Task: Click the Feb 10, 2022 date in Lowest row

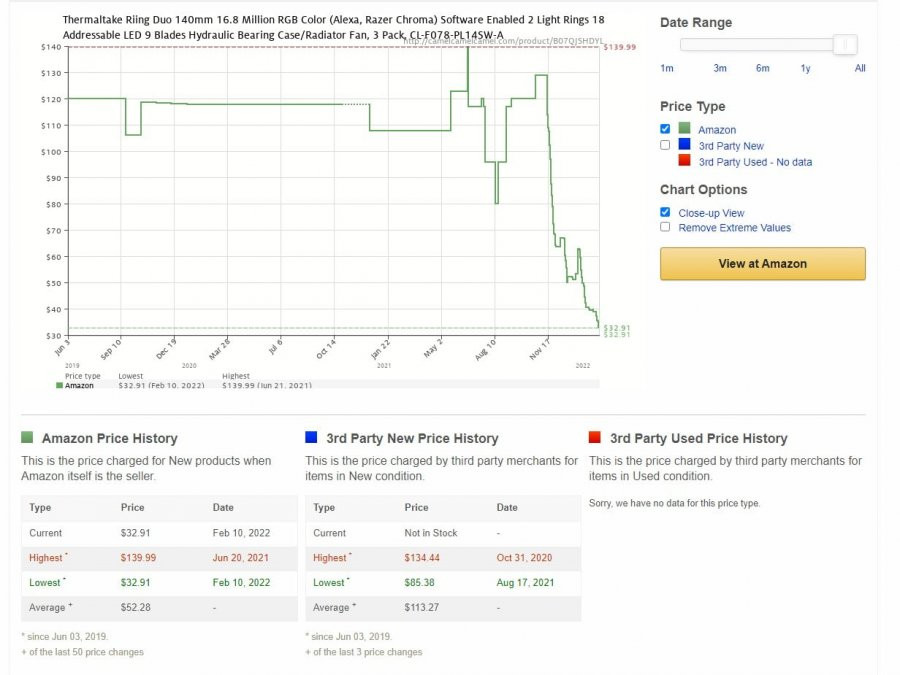Action: [241, 582]
